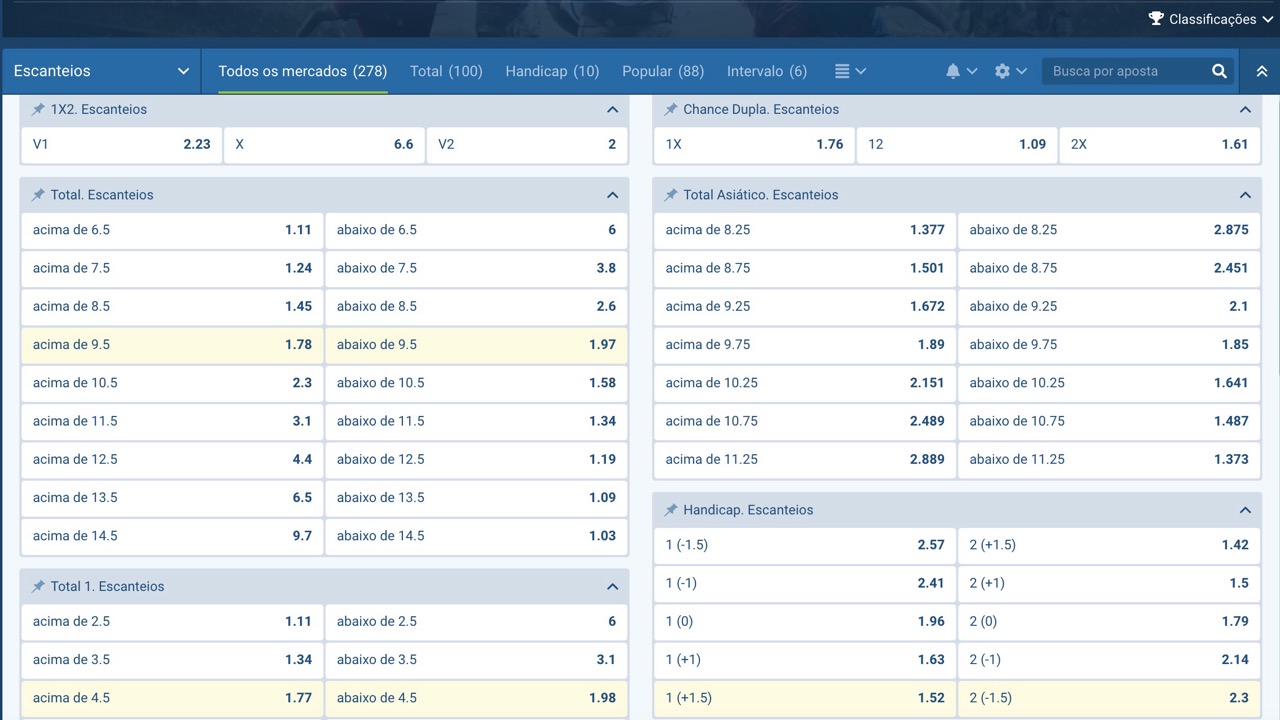The image size is (1280, 720).
Task: Click the search magnifier icon
Action: pyautogui.click(x=1219, y=71)
